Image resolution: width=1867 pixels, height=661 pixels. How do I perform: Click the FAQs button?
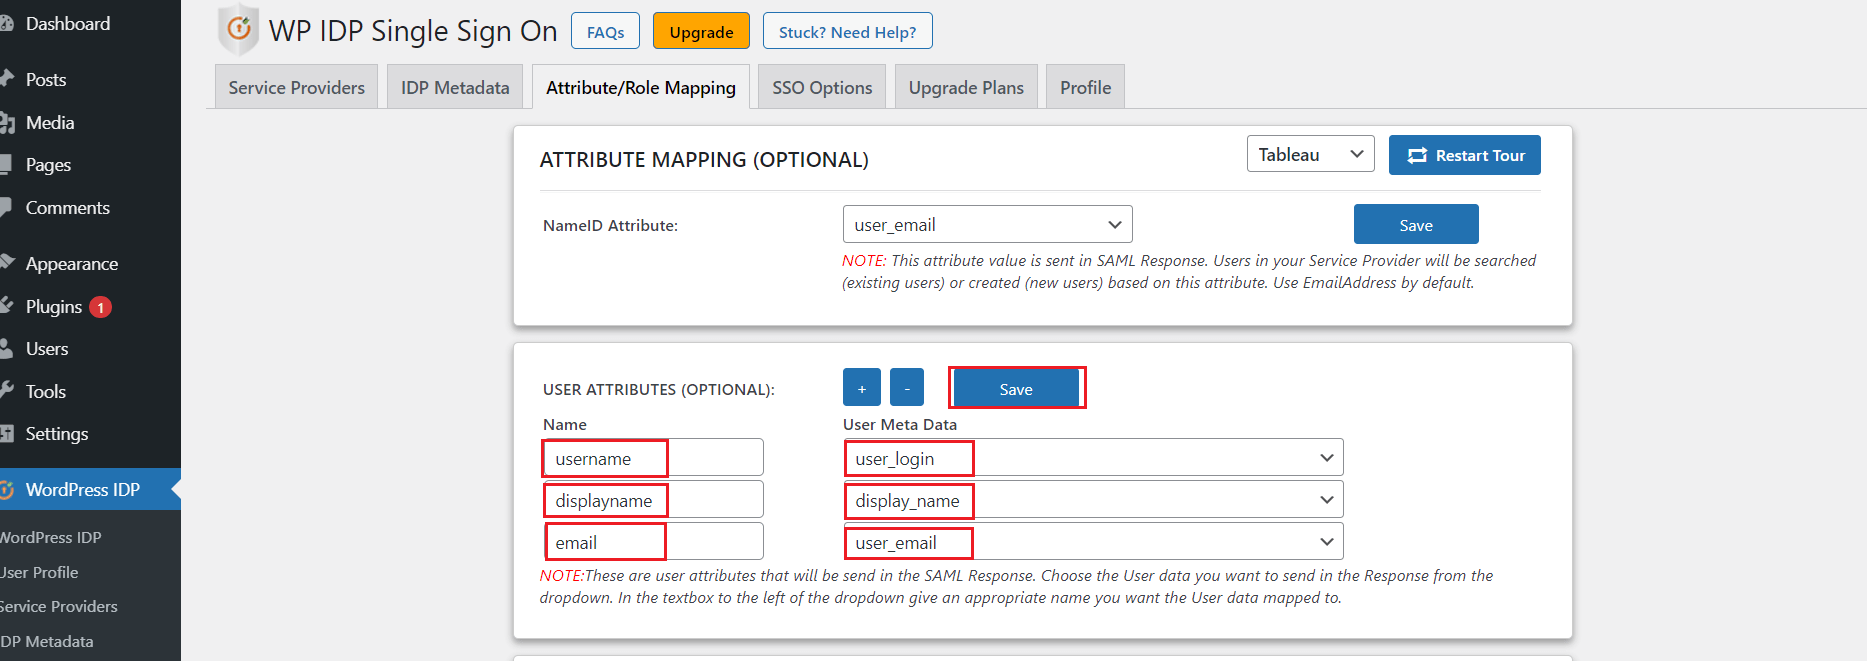(x=605, y=31)
